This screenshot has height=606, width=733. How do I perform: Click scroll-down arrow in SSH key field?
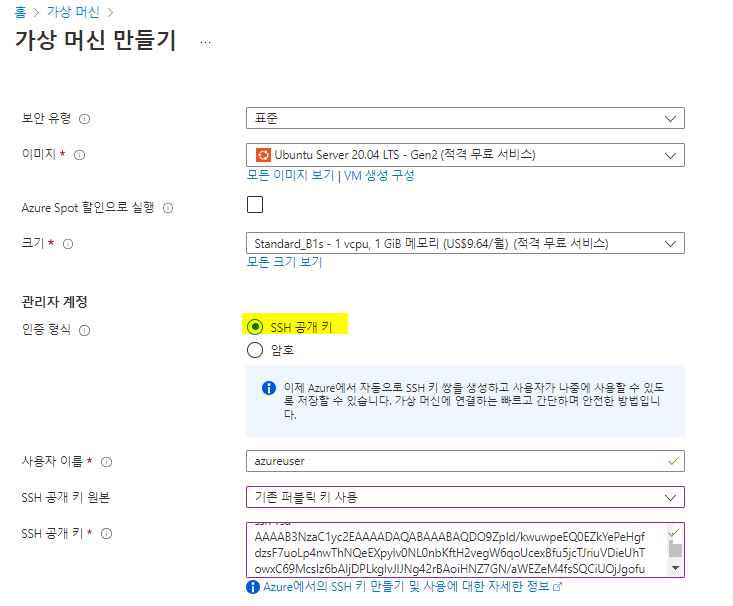click(675, 568)
